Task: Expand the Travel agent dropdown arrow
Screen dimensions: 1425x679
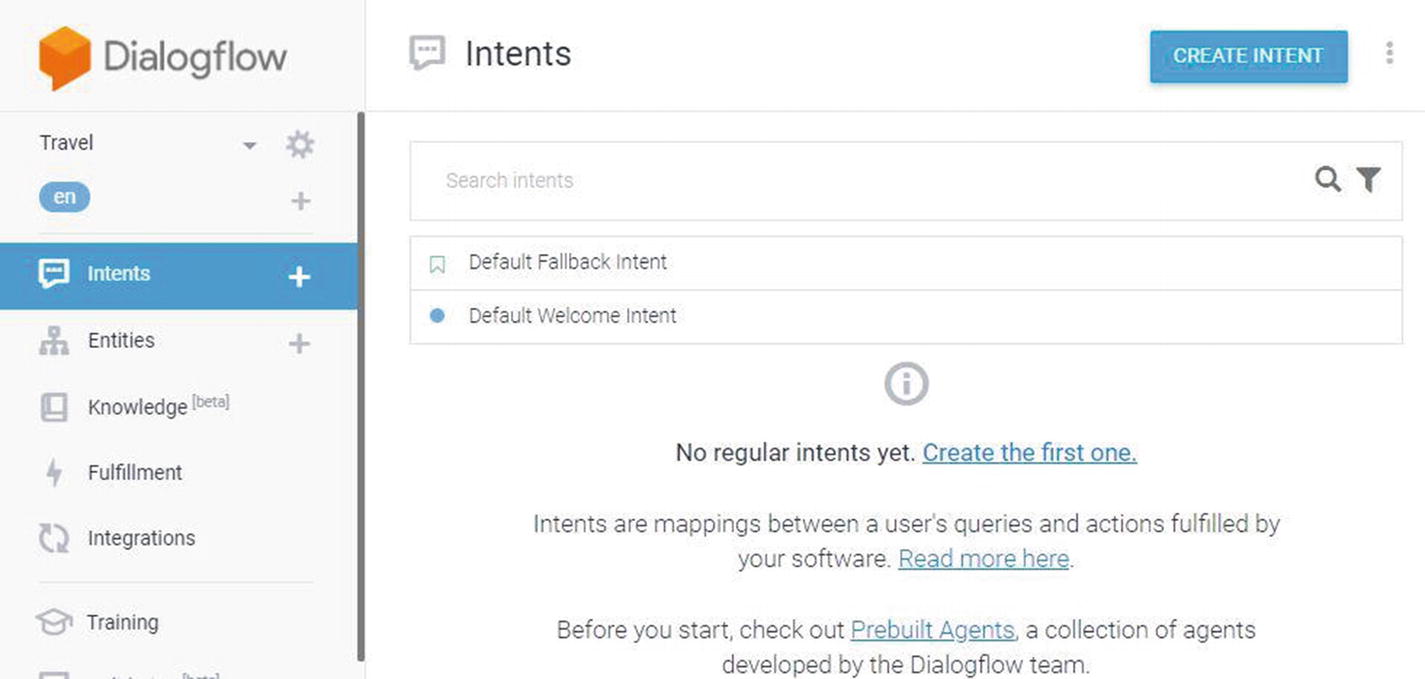Action: (x=249, y=146)
